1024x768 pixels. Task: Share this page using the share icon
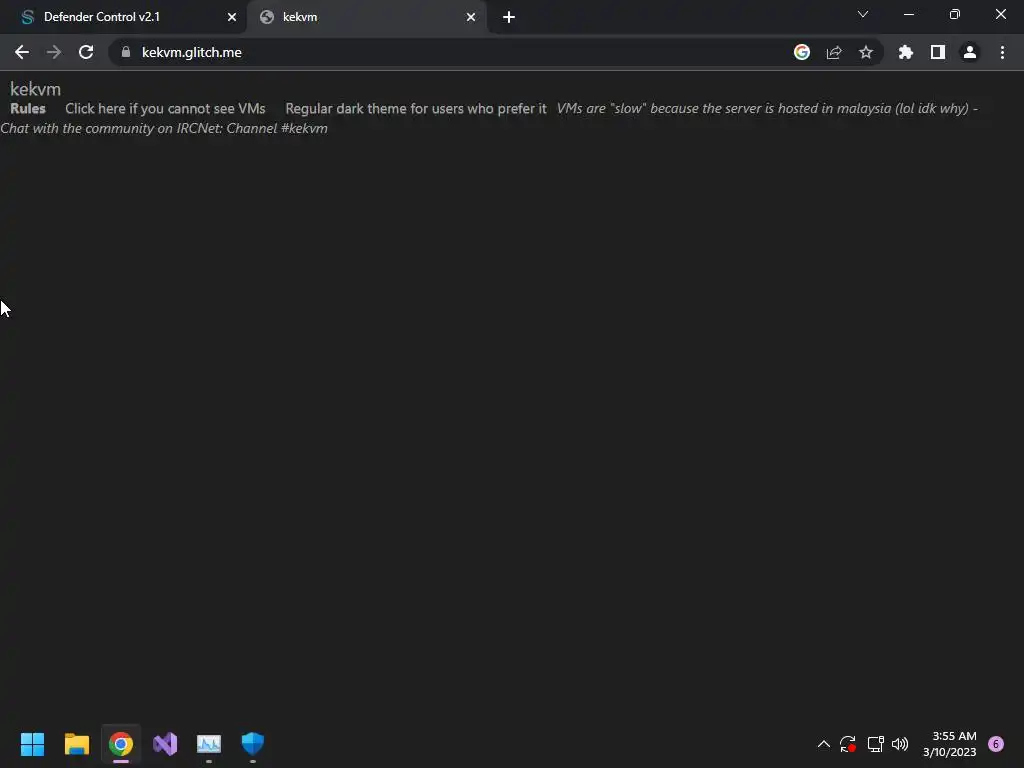[834, 52]
